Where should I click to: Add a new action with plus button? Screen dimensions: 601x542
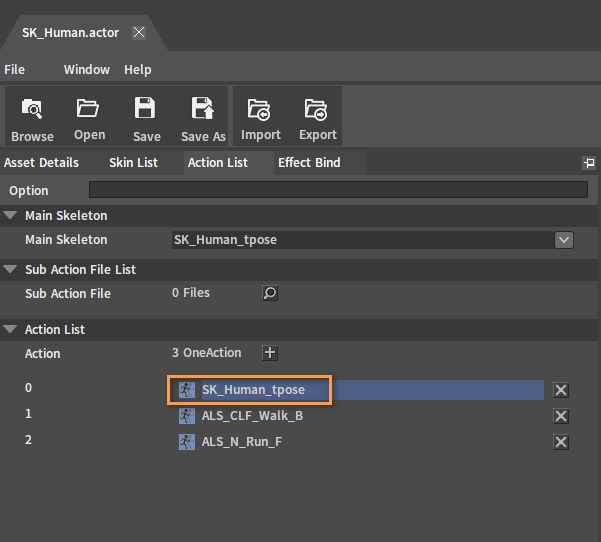click(x=270, y=353)
